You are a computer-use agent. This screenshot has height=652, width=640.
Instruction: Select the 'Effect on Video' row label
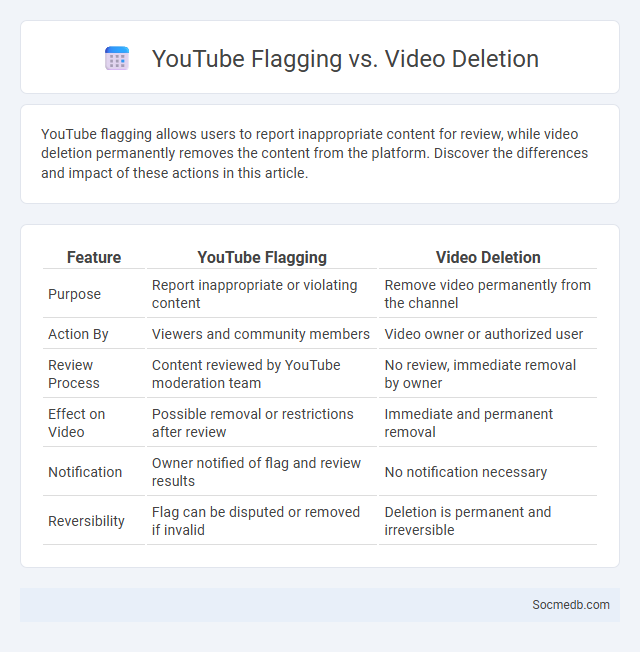pyautogui.click(x=77, y=423)
